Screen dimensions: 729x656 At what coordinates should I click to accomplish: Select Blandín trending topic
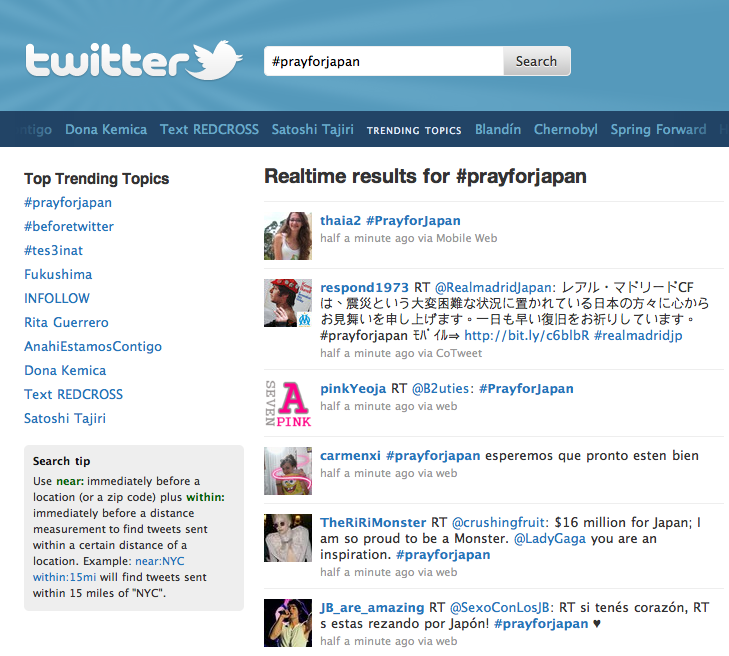coord(498,129)
